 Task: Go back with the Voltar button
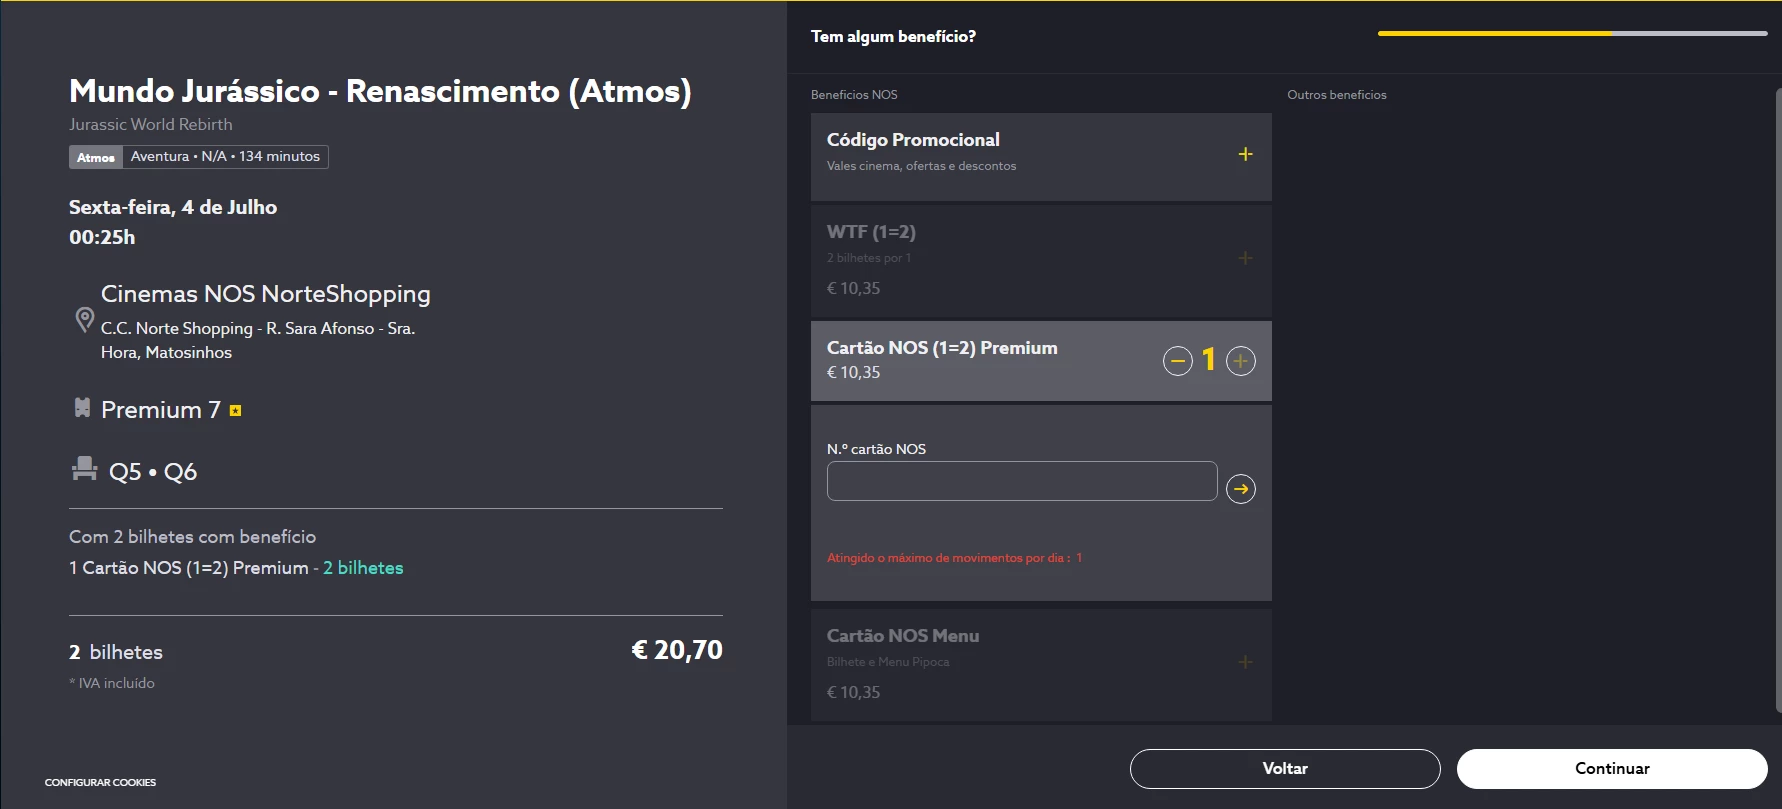(x=1284, y=769)
